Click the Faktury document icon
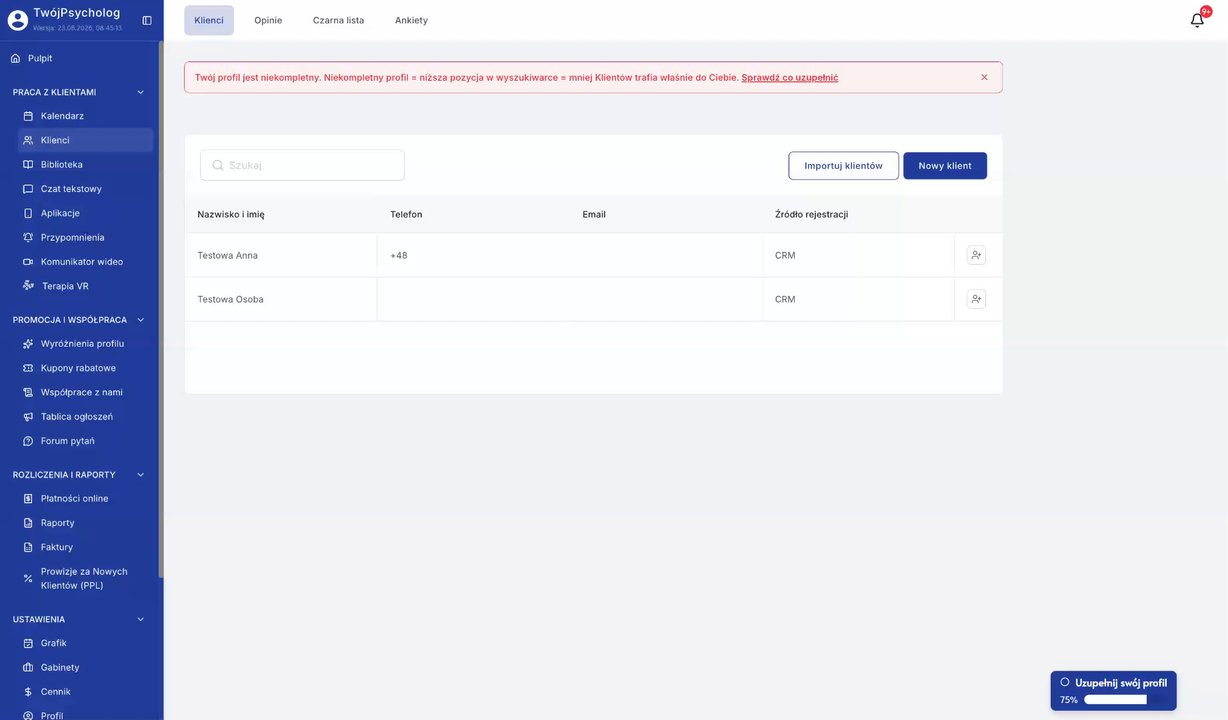This screenshot has height=720, width=1228. [x=28, y=547]
